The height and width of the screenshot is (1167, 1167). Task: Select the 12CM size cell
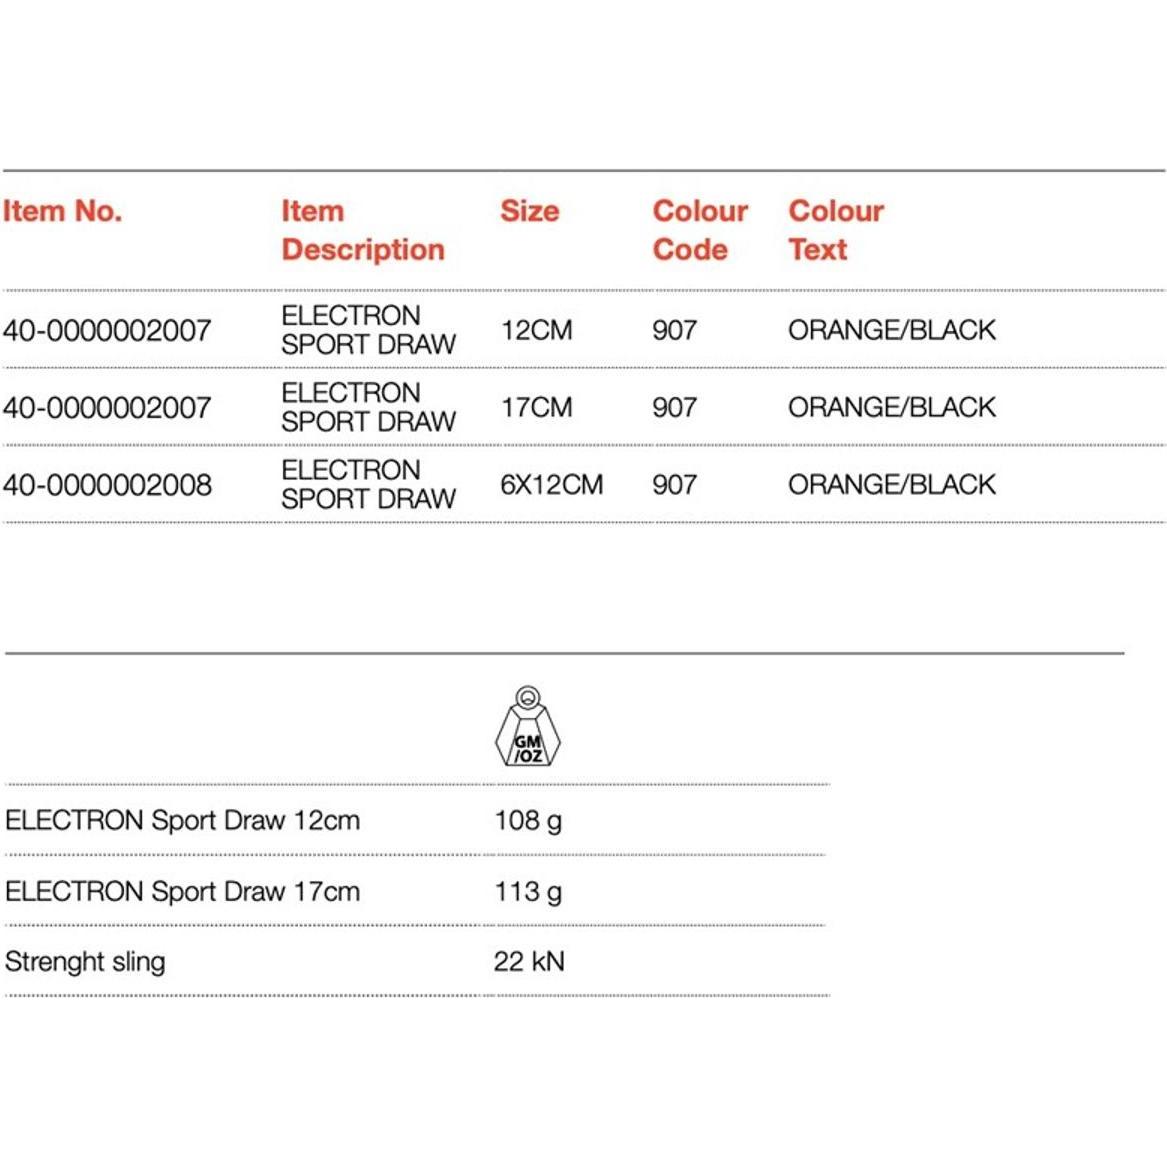pyautogui.click(x=536, y=330)
